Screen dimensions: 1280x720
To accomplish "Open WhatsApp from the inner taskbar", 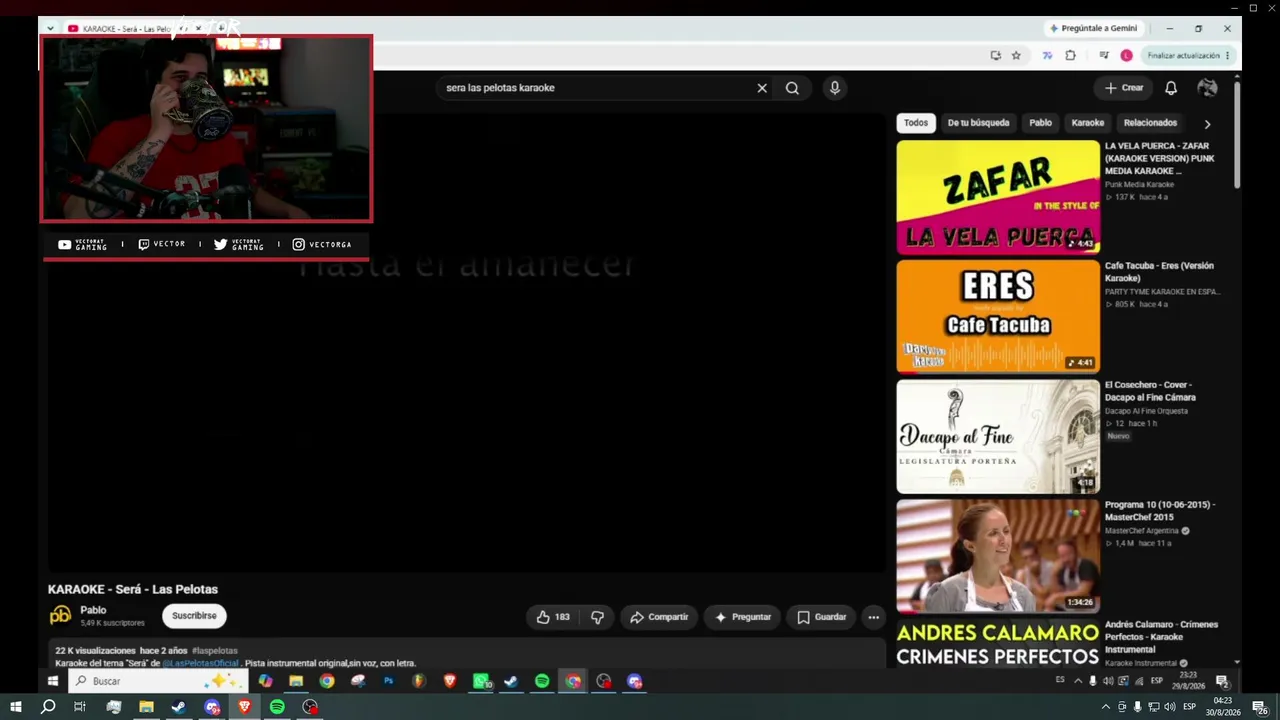I will click(481, 681).
